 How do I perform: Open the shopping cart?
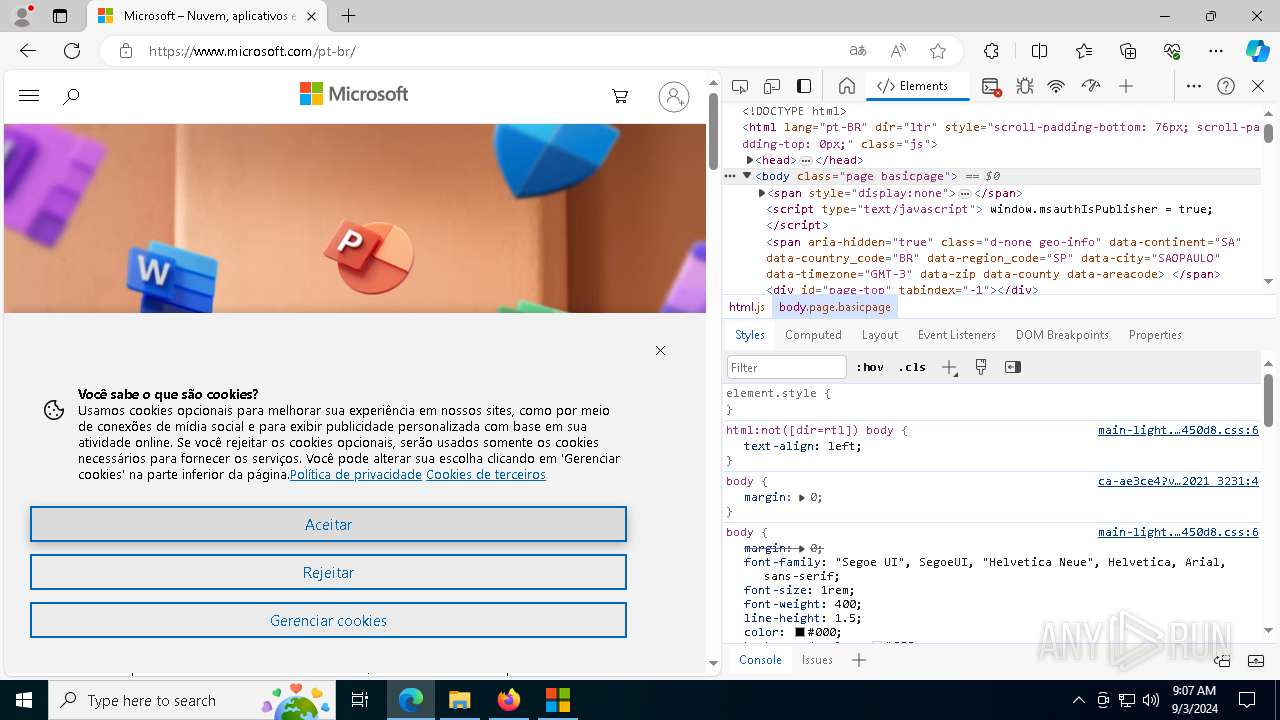pyautogui.click(x=620, y=96)
